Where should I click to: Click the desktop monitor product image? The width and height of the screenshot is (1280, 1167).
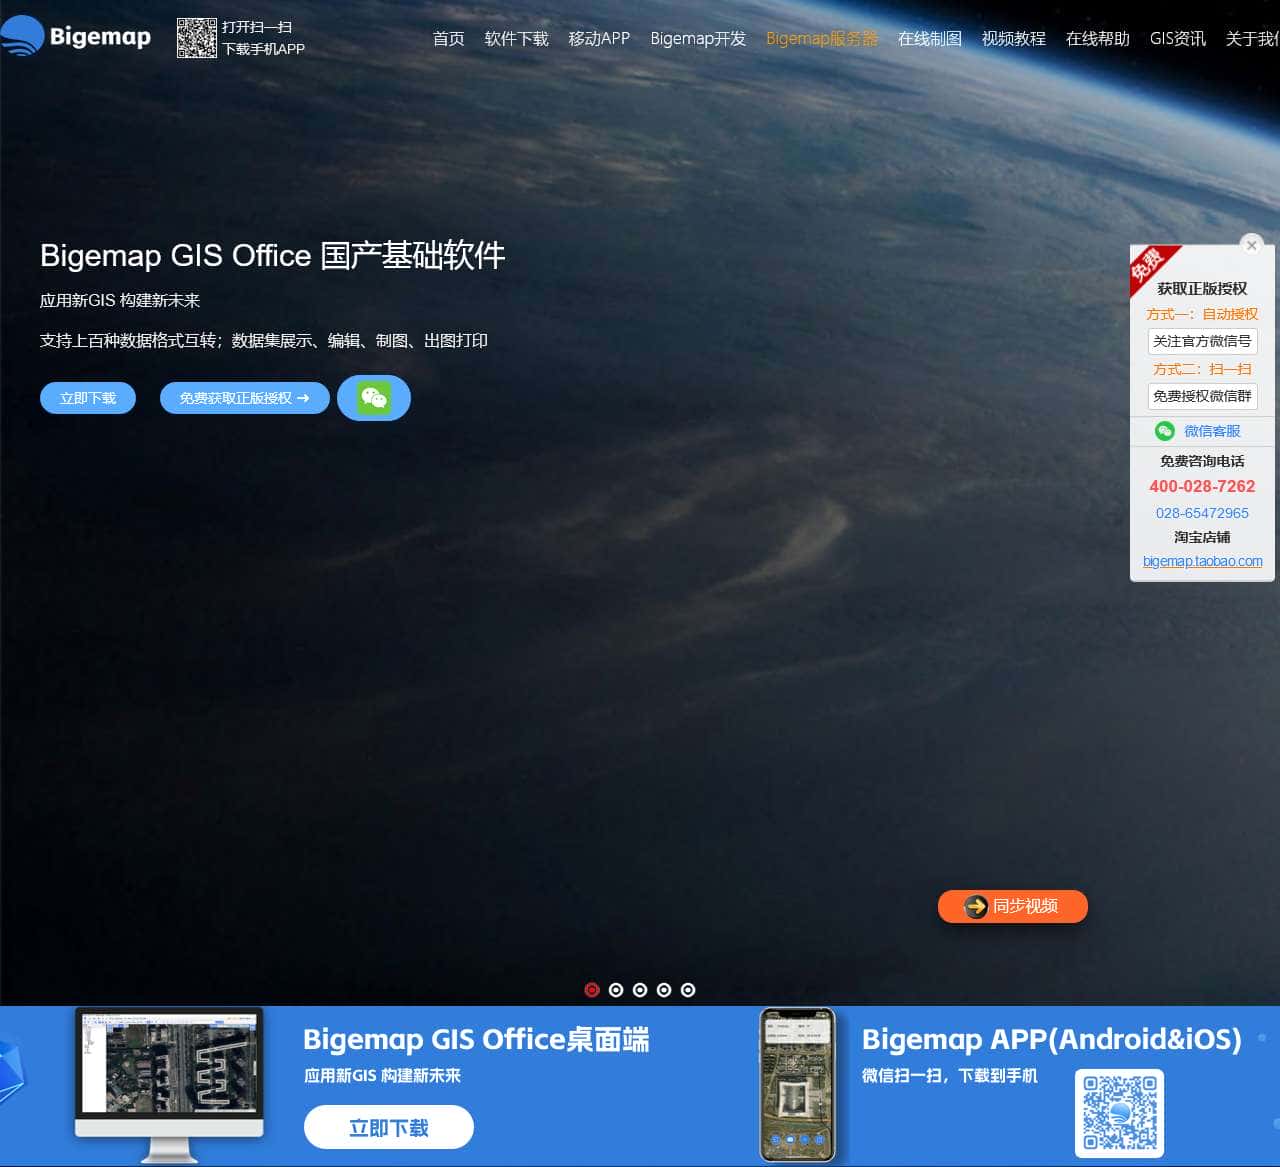click(170, 1084)
